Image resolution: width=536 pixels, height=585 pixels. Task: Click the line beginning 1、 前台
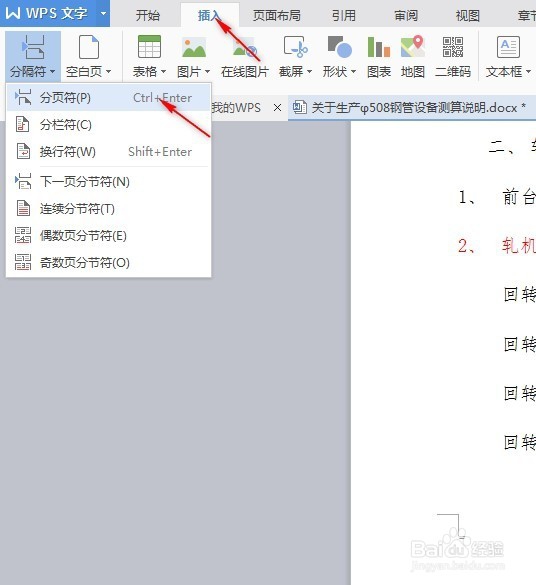point(497,197)
